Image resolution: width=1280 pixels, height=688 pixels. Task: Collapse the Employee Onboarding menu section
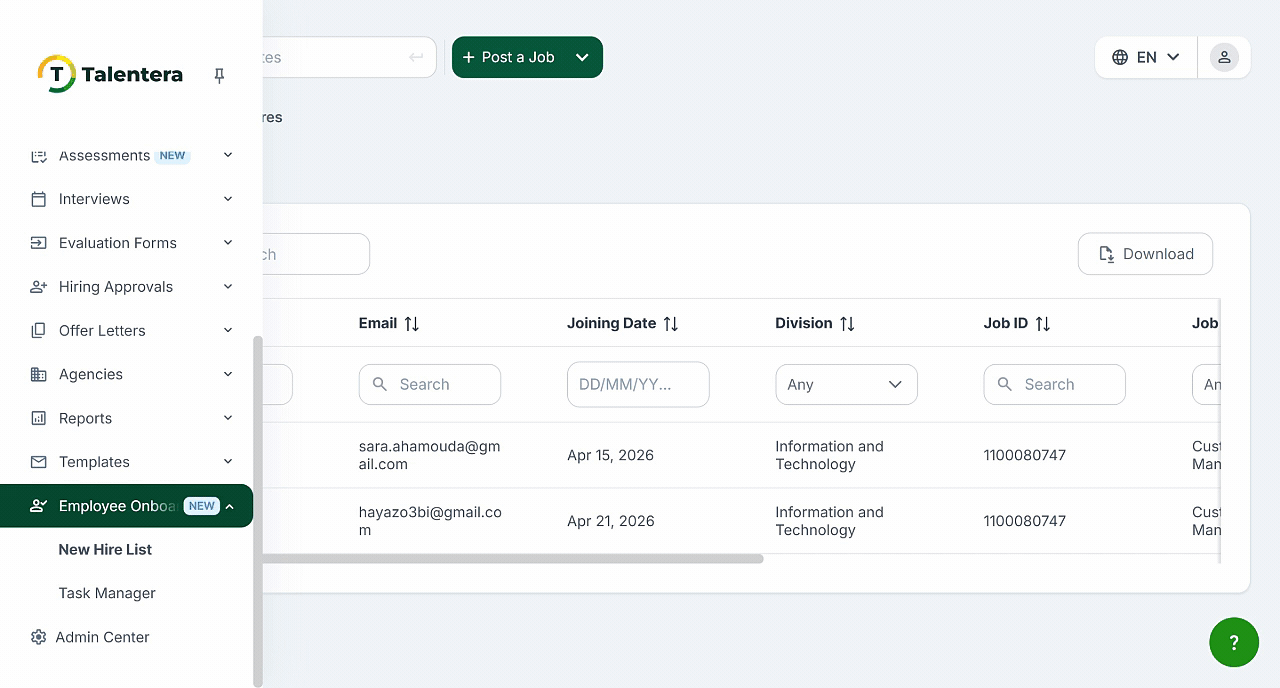point(229,506)
